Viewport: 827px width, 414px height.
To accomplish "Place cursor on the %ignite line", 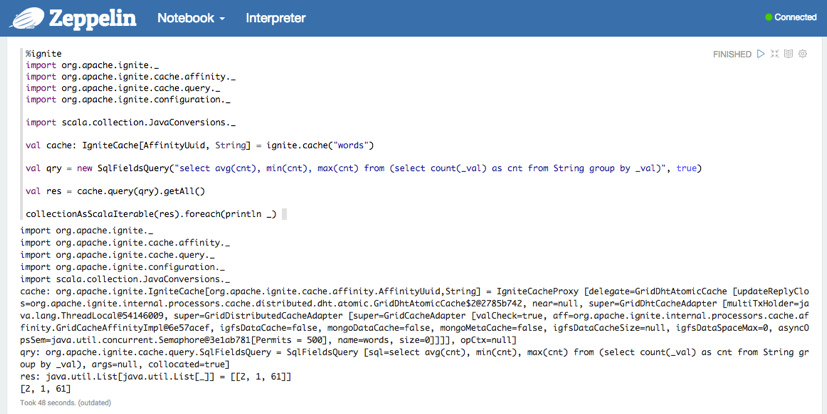I will click(x=44, y=53).
